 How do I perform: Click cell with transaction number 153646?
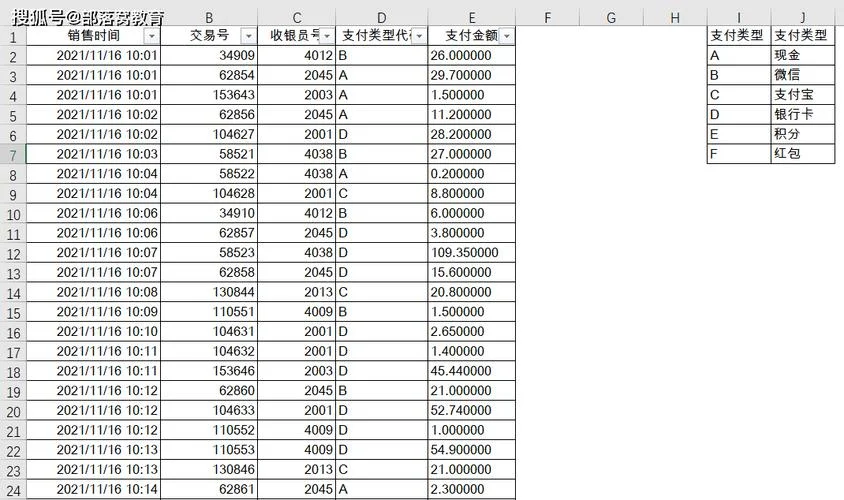point(209,371)
